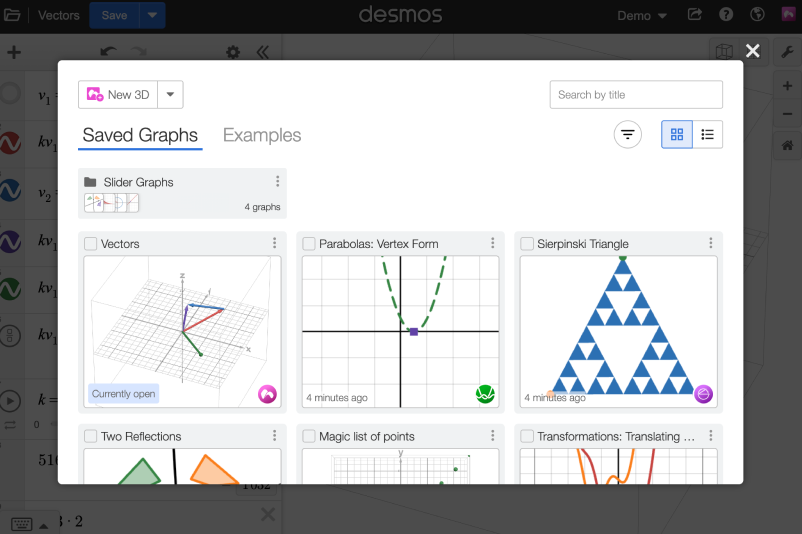Image resolution: width=802 pixels, height=534 pixels.
Task: Open the wrench graph settings icon
Action: 787,52
